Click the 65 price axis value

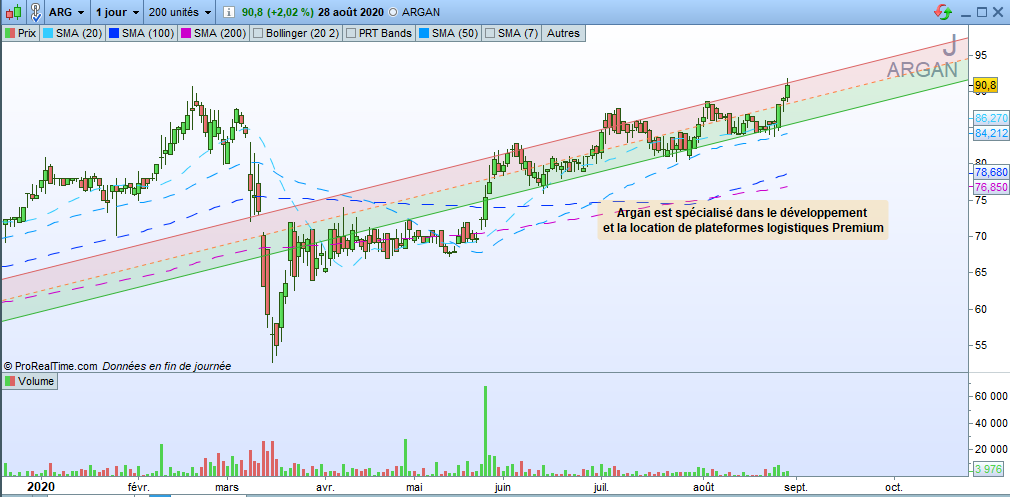point(981,273)
